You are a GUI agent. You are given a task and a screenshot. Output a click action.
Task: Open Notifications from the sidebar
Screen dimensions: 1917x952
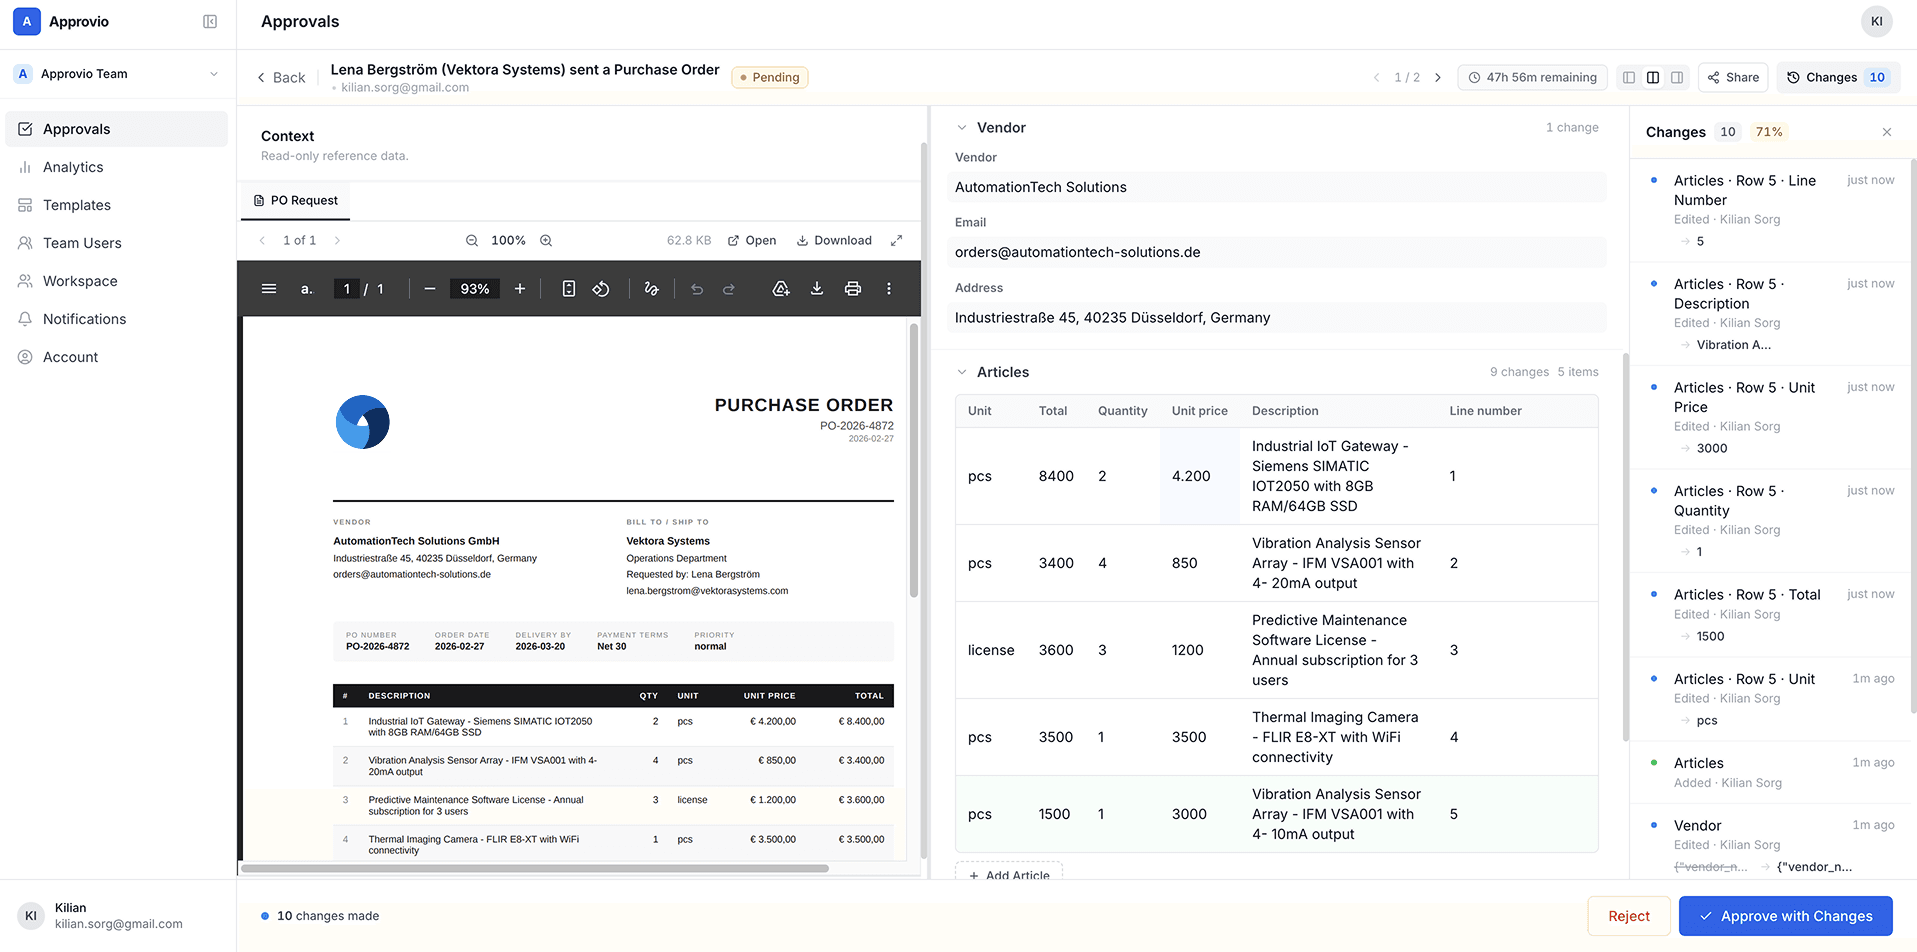[84, 318]
